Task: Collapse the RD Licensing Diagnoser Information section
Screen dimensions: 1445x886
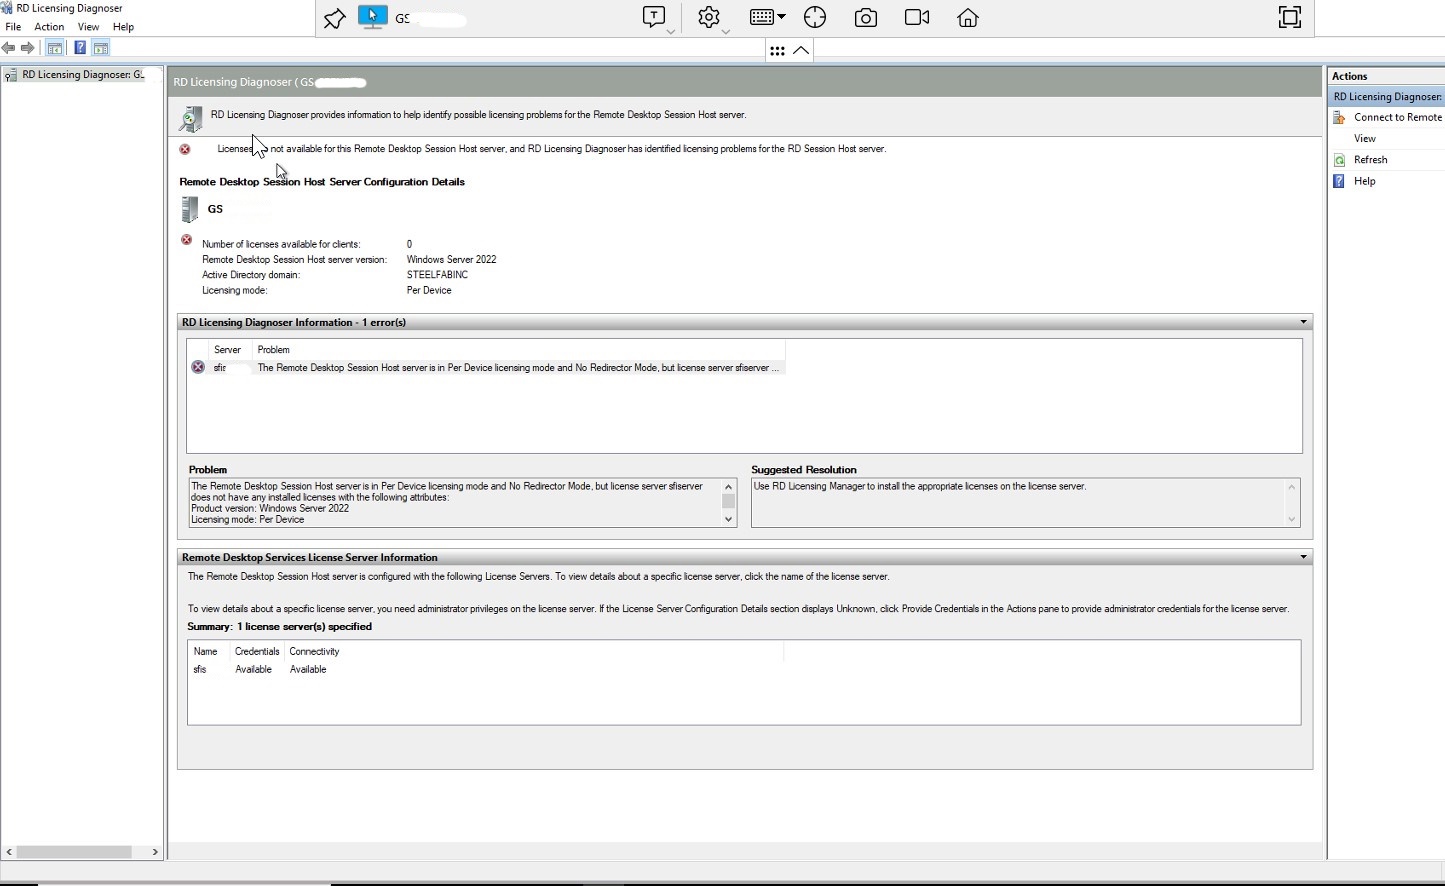Action: point(1302,322)
